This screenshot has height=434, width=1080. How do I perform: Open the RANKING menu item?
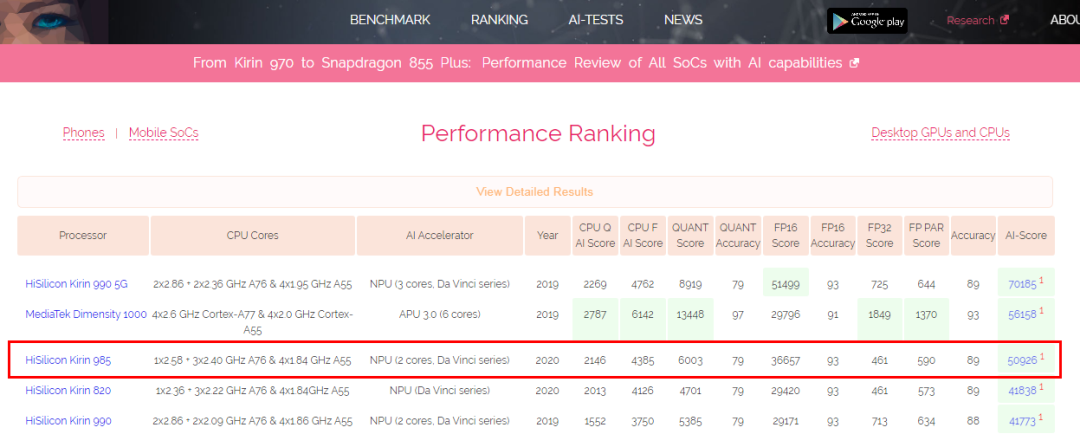click(x=499, y=20)
